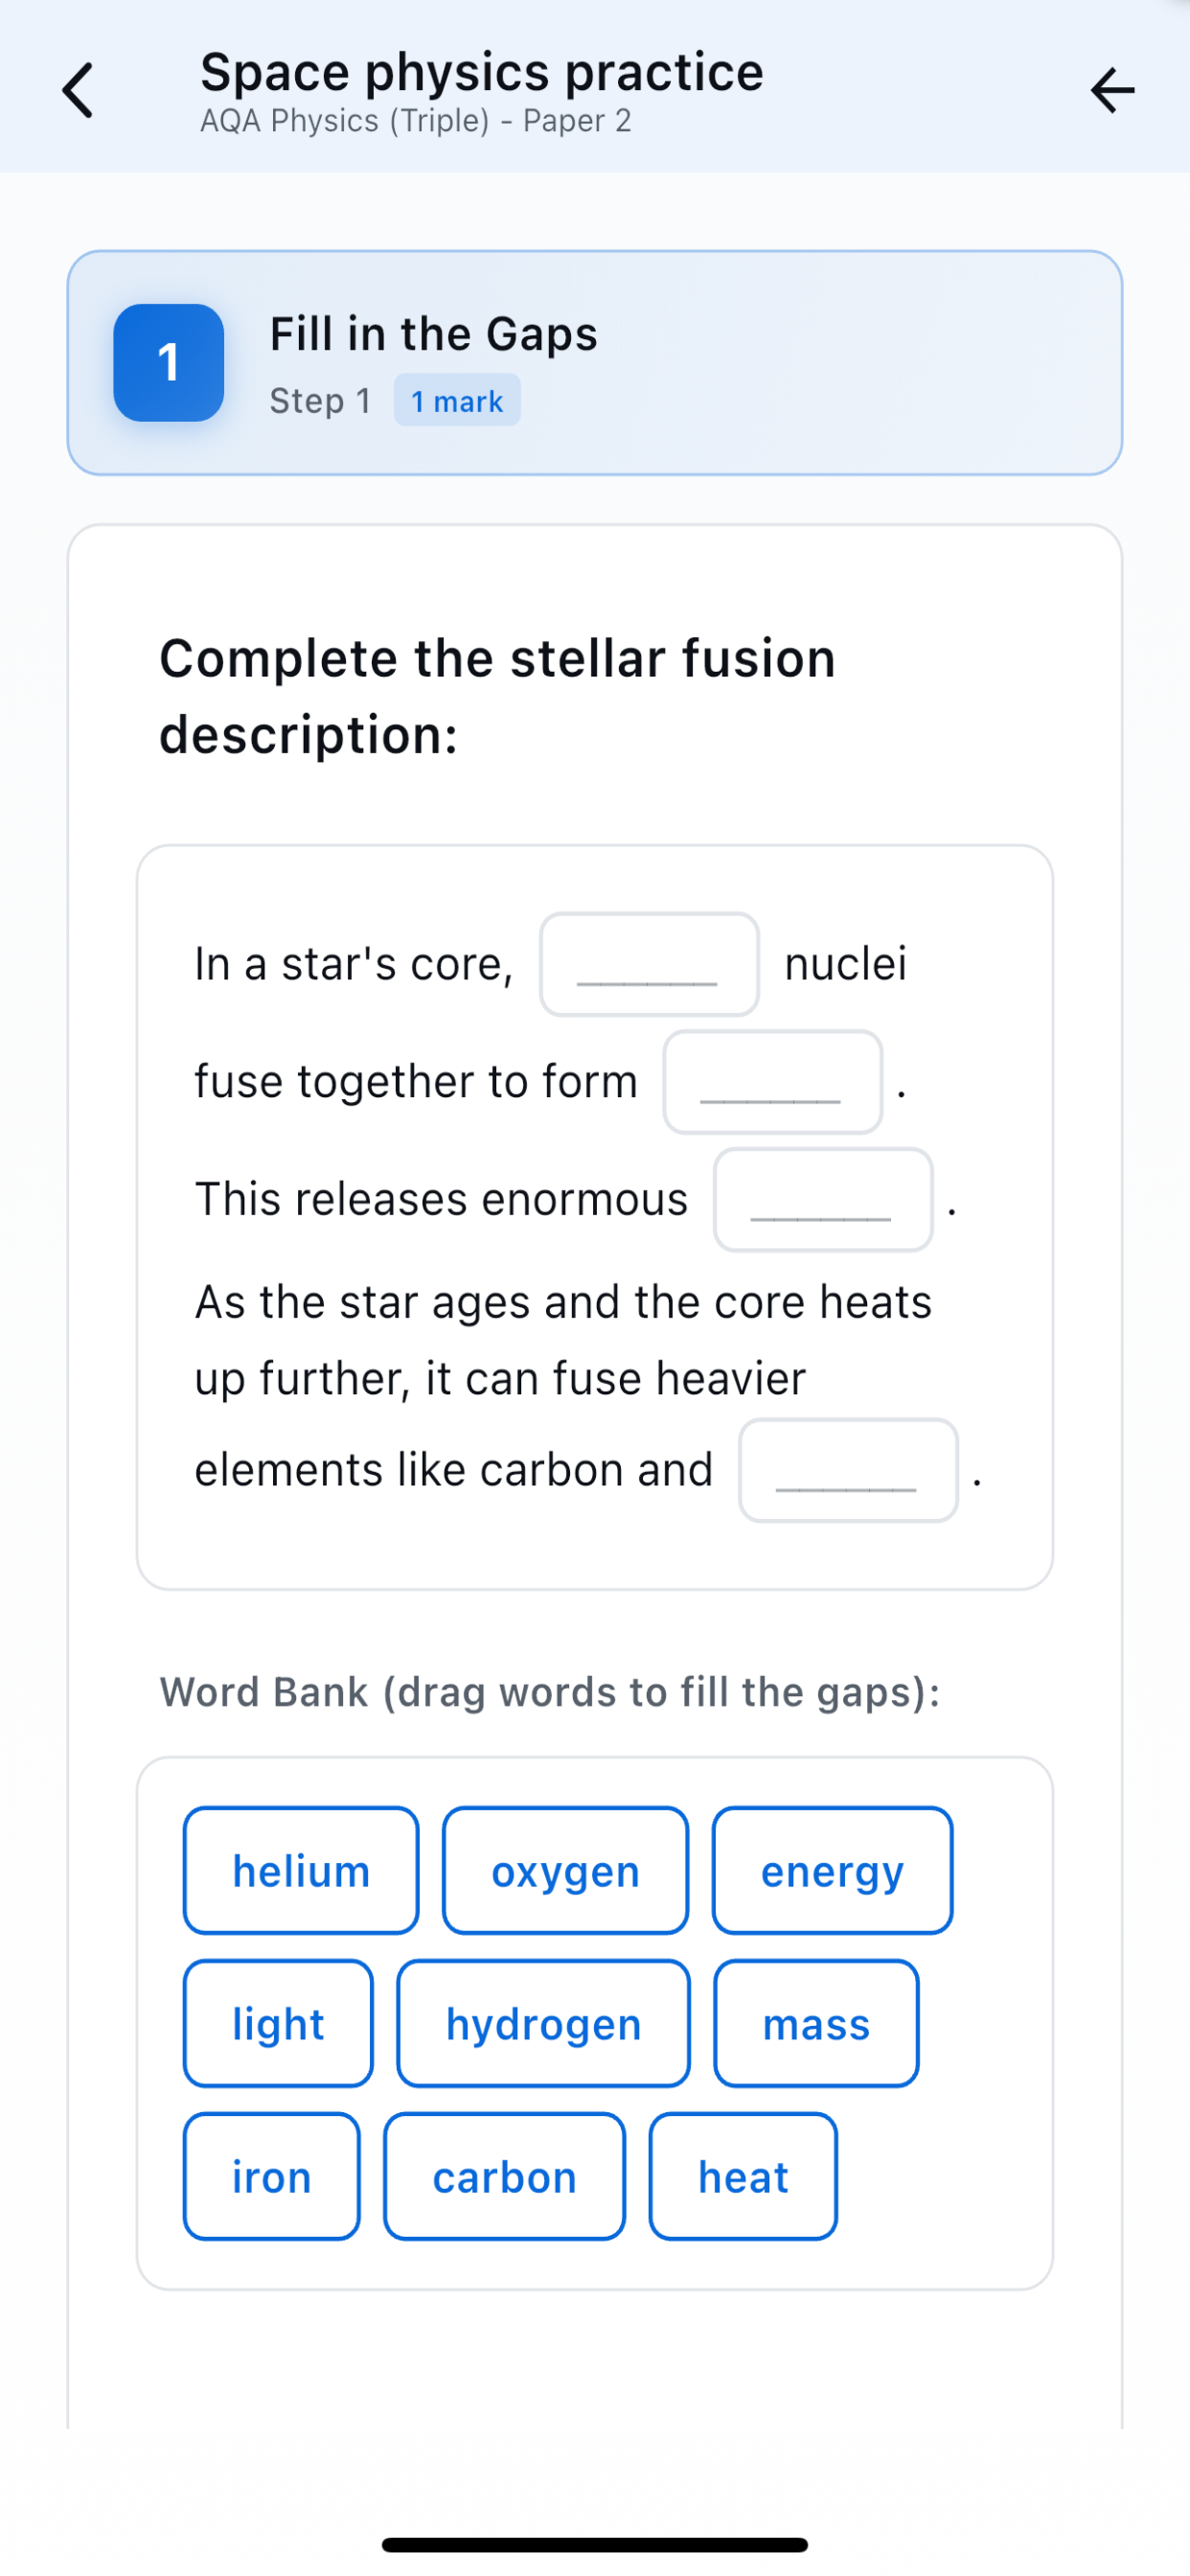Tap the blank after elements like carbon and
This screenshot has width=1190, height=2576.
pos(847,1471)
